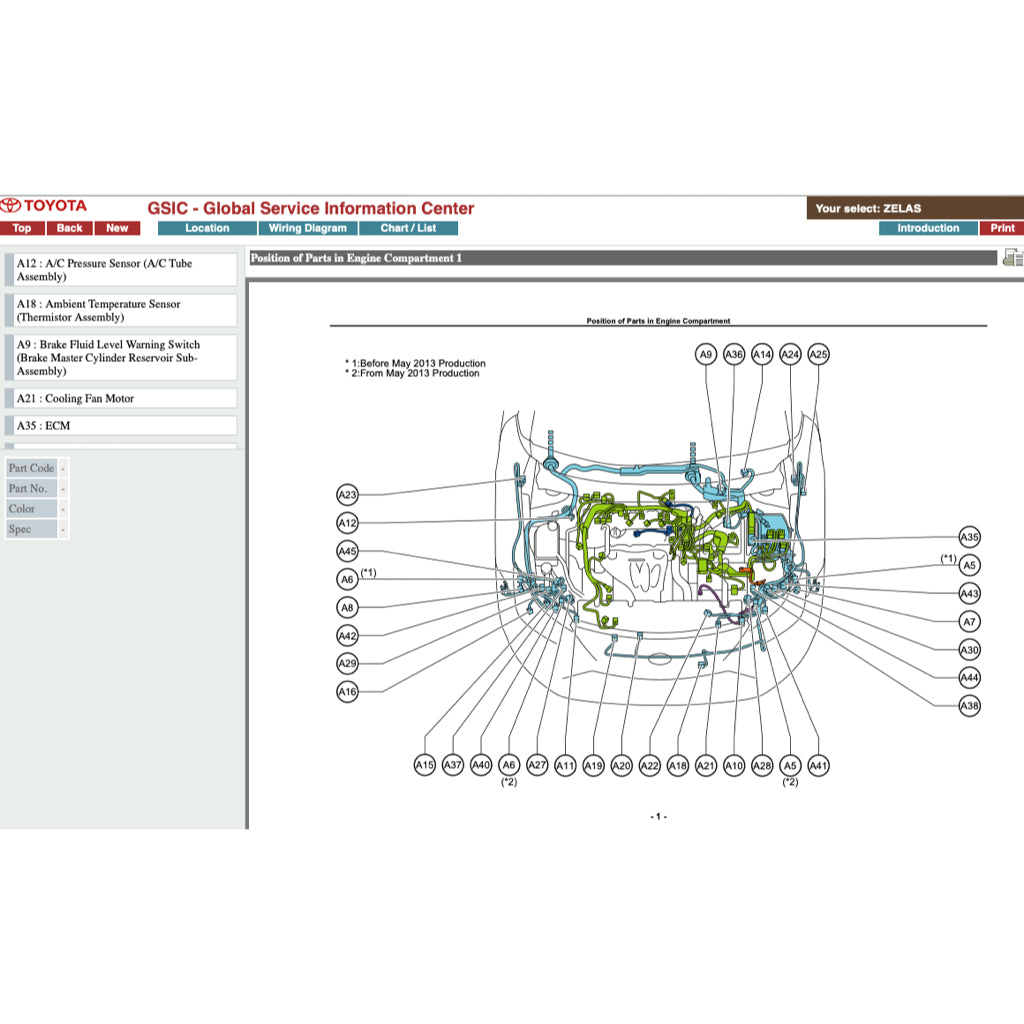The image size is (1024, 1024).
Task: Print the current diagram
Action: click(x=1002, y=228)
